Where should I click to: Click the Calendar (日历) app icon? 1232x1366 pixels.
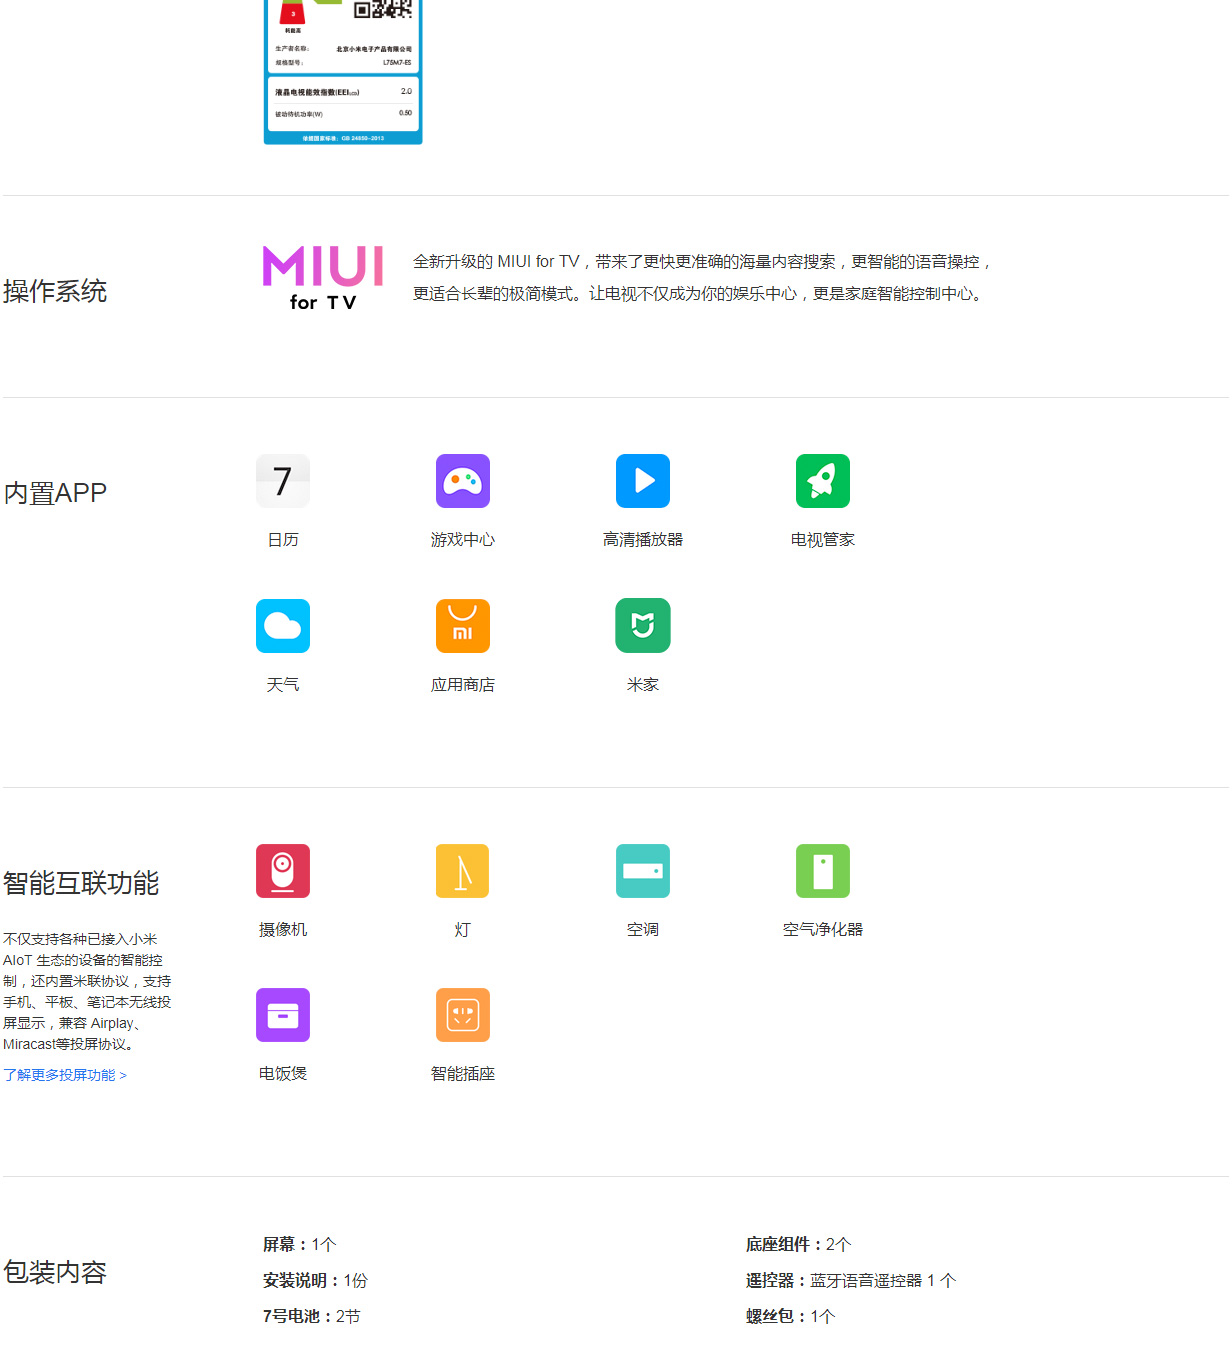283,481
